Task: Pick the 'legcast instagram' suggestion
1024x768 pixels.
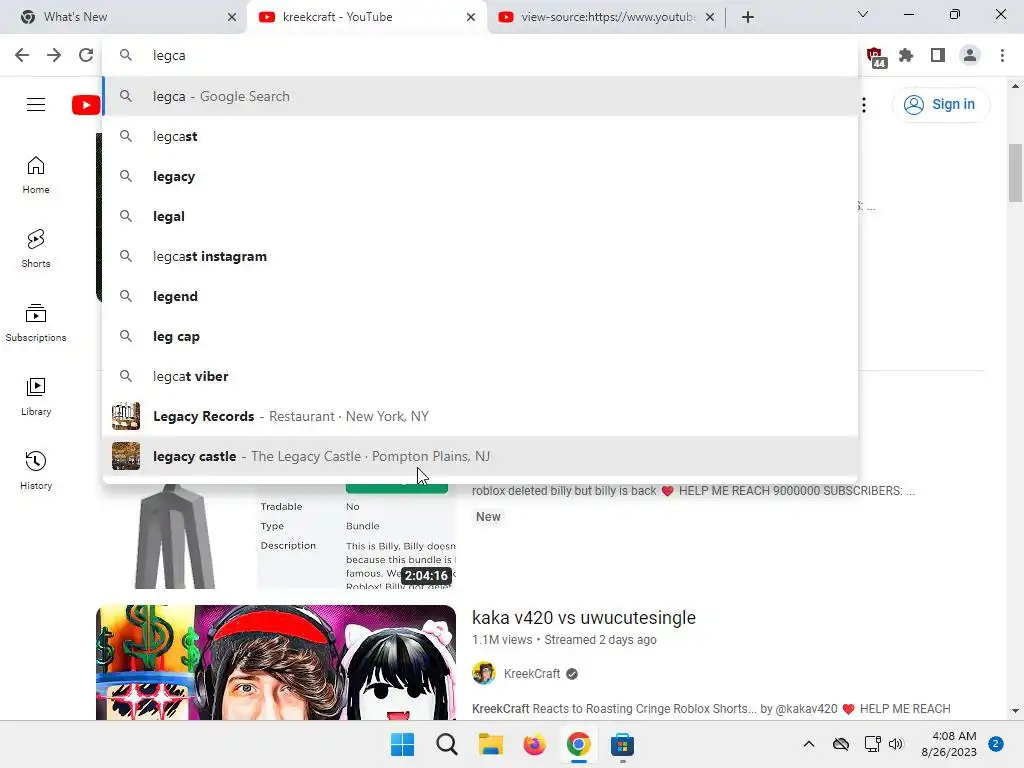Action: click(x=480, y=256)
